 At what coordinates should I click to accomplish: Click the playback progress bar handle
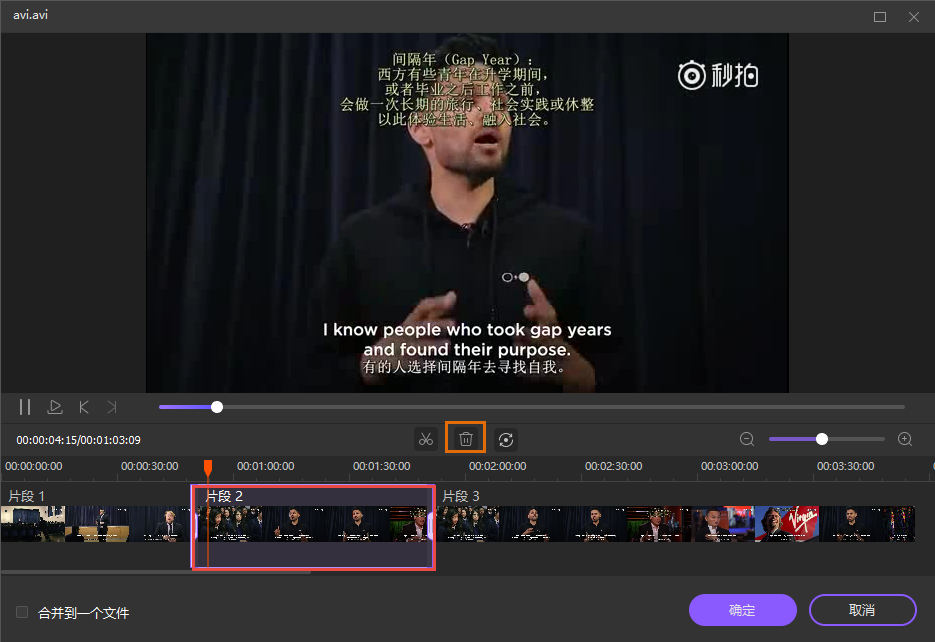pos(217,407)
